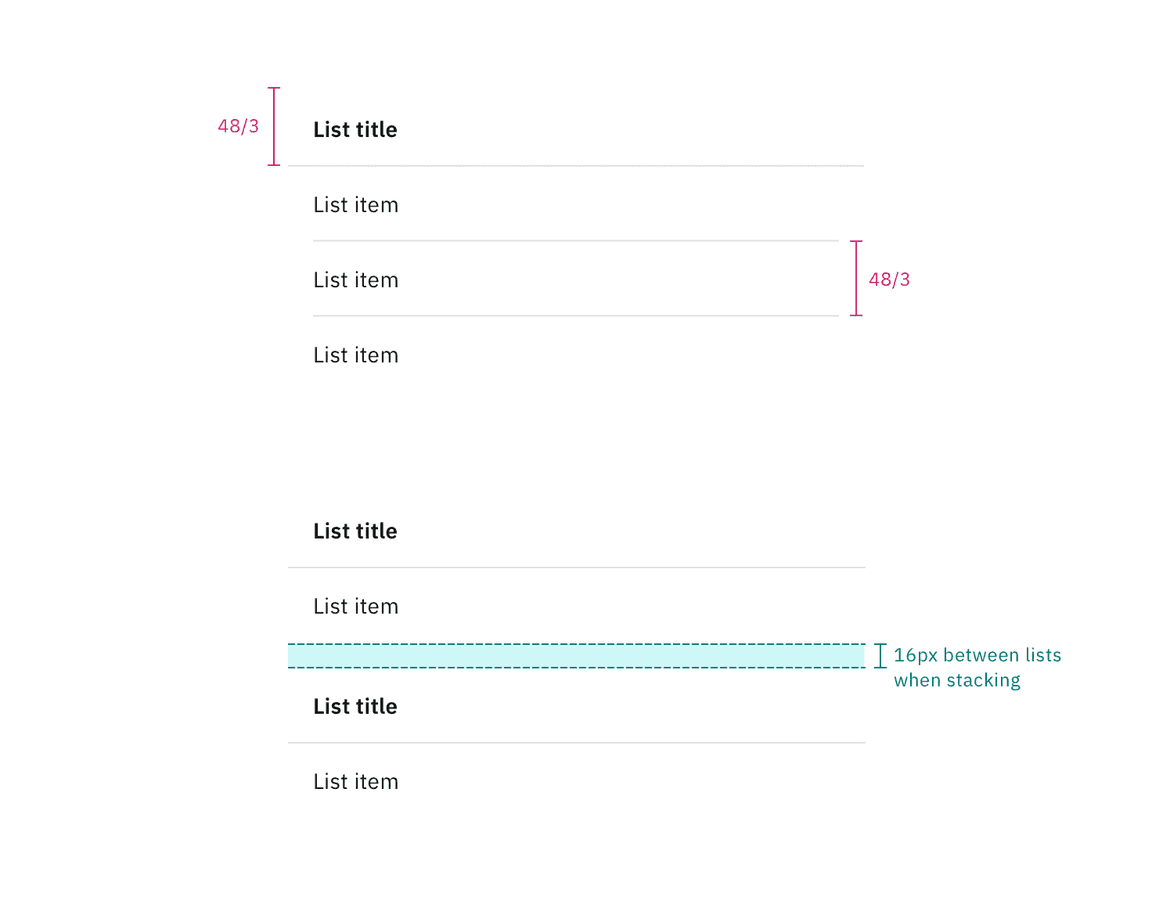Click the pink height bracket beside the top title

(x=274, y=127)
